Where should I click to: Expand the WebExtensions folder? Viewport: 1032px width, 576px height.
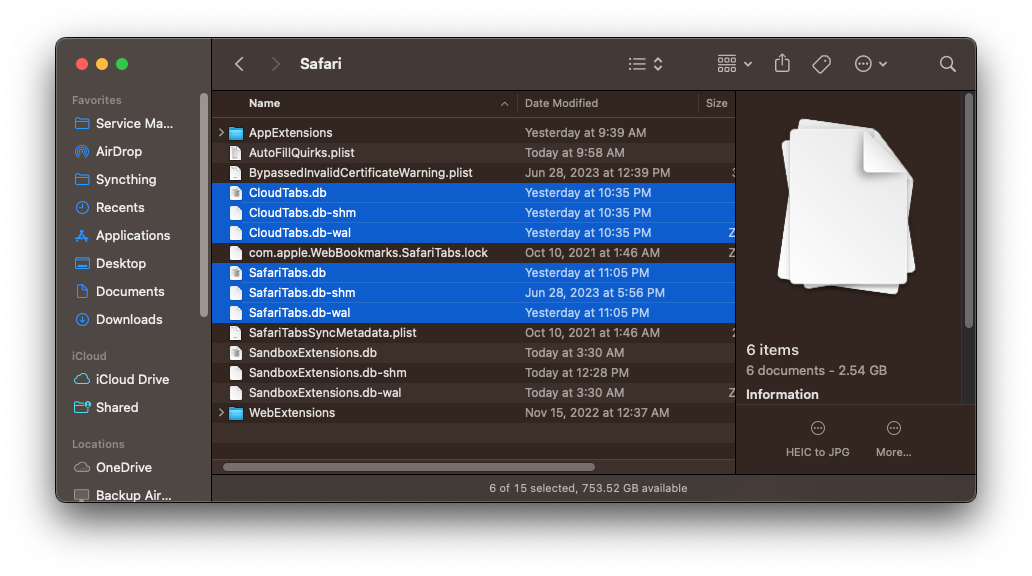[221, 413]
